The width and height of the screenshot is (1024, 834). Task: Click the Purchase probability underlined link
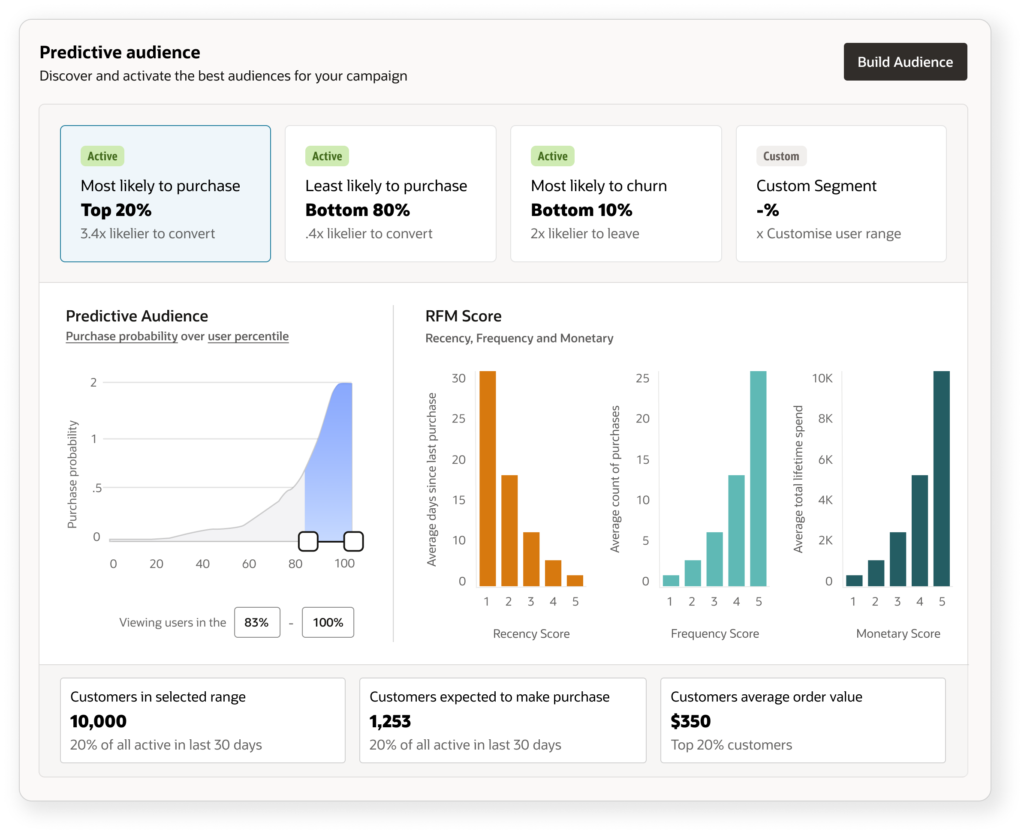coord(121,337)
